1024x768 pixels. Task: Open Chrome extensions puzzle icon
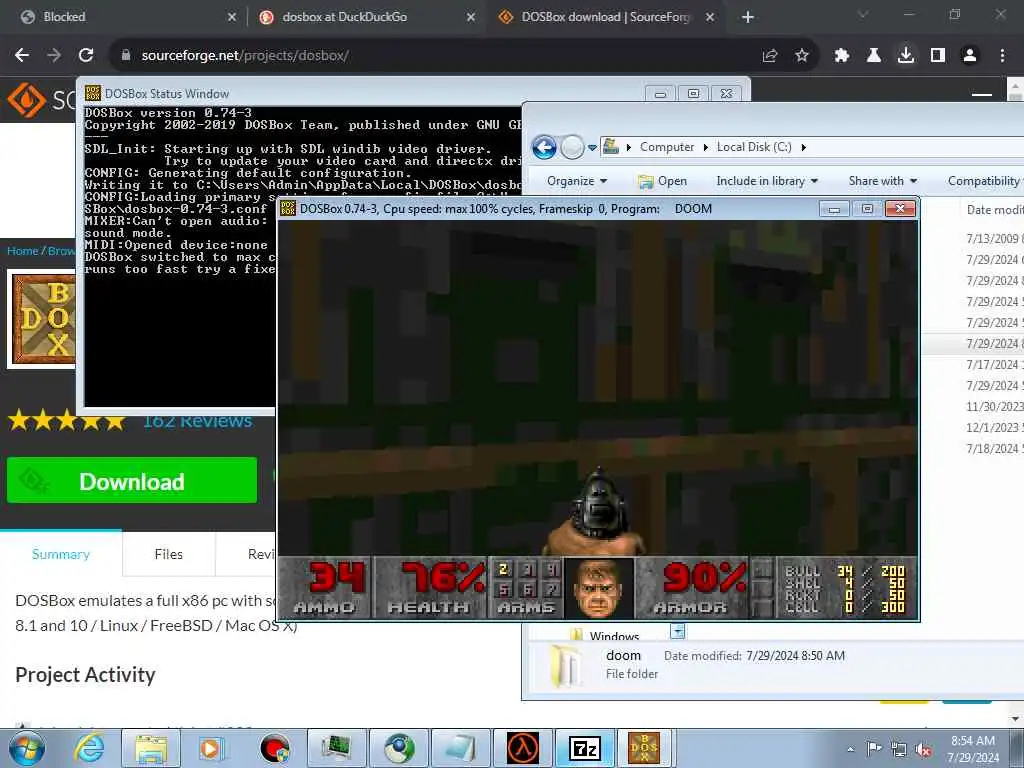842,56
